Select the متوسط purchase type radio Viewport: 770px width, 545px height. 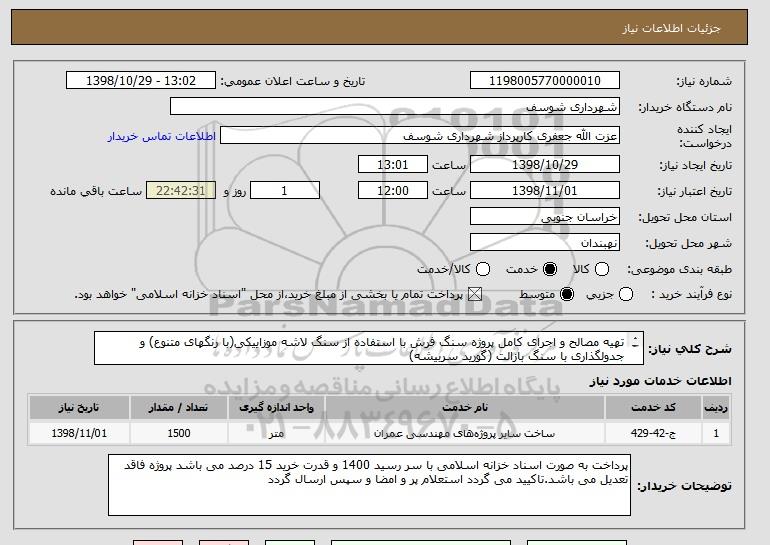click(x=567, y=294)
